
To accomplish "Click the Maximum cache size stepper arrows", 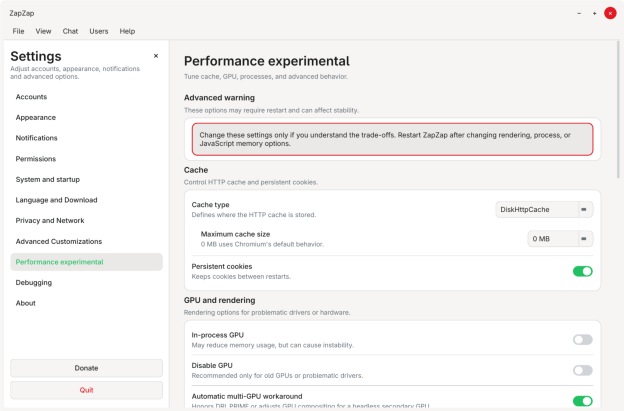I will [584, 239].
